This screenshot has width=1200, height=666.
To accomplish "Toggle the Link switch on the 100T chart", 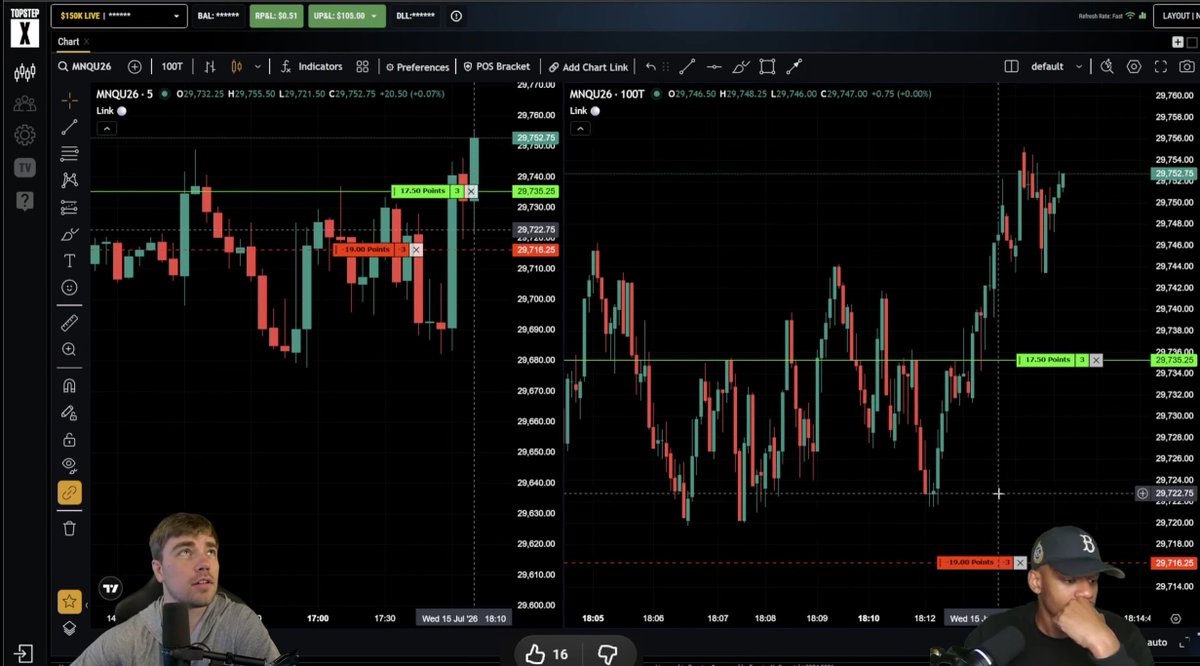I will (x=595, y=111).
